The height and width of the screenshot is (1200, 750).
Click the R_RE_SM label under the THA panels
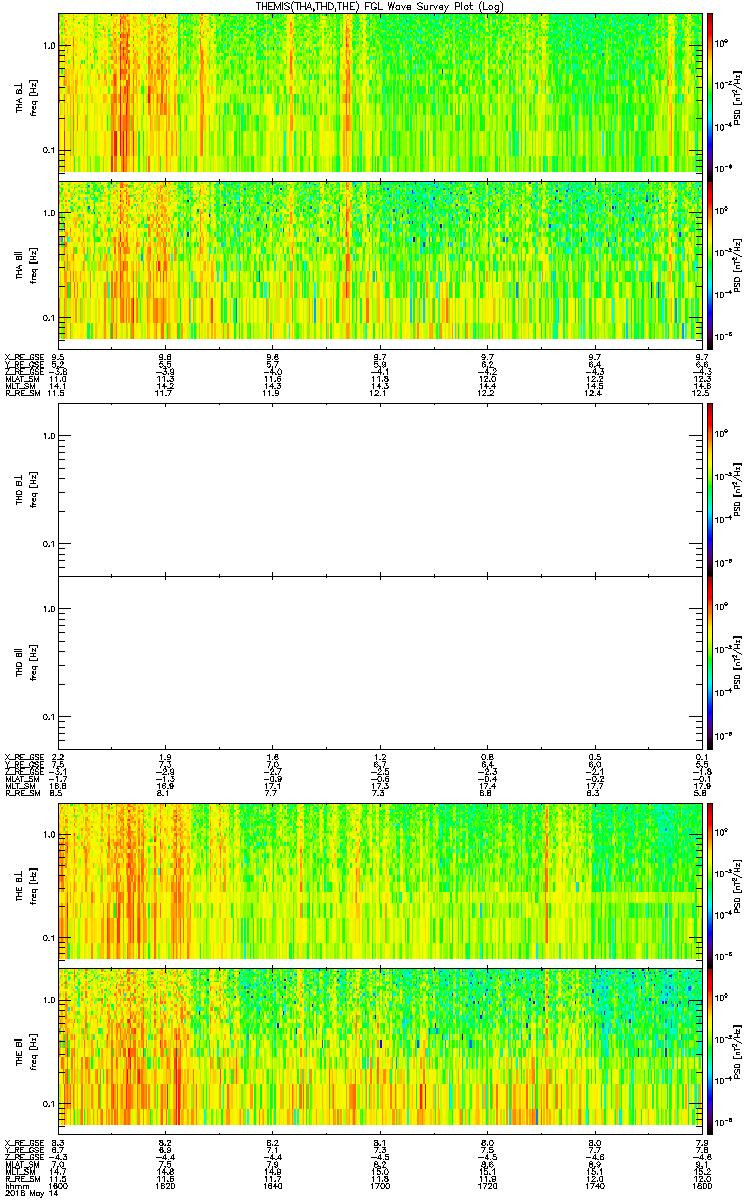[x=23, y=395]
